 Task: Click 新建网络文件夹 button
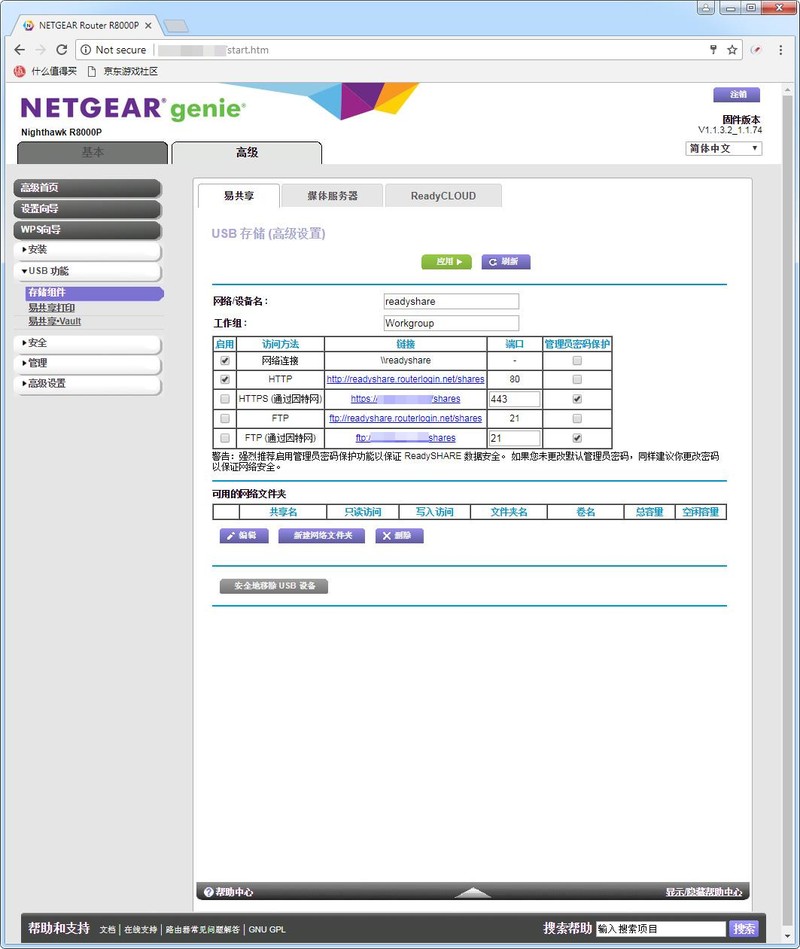click(321, 536)
